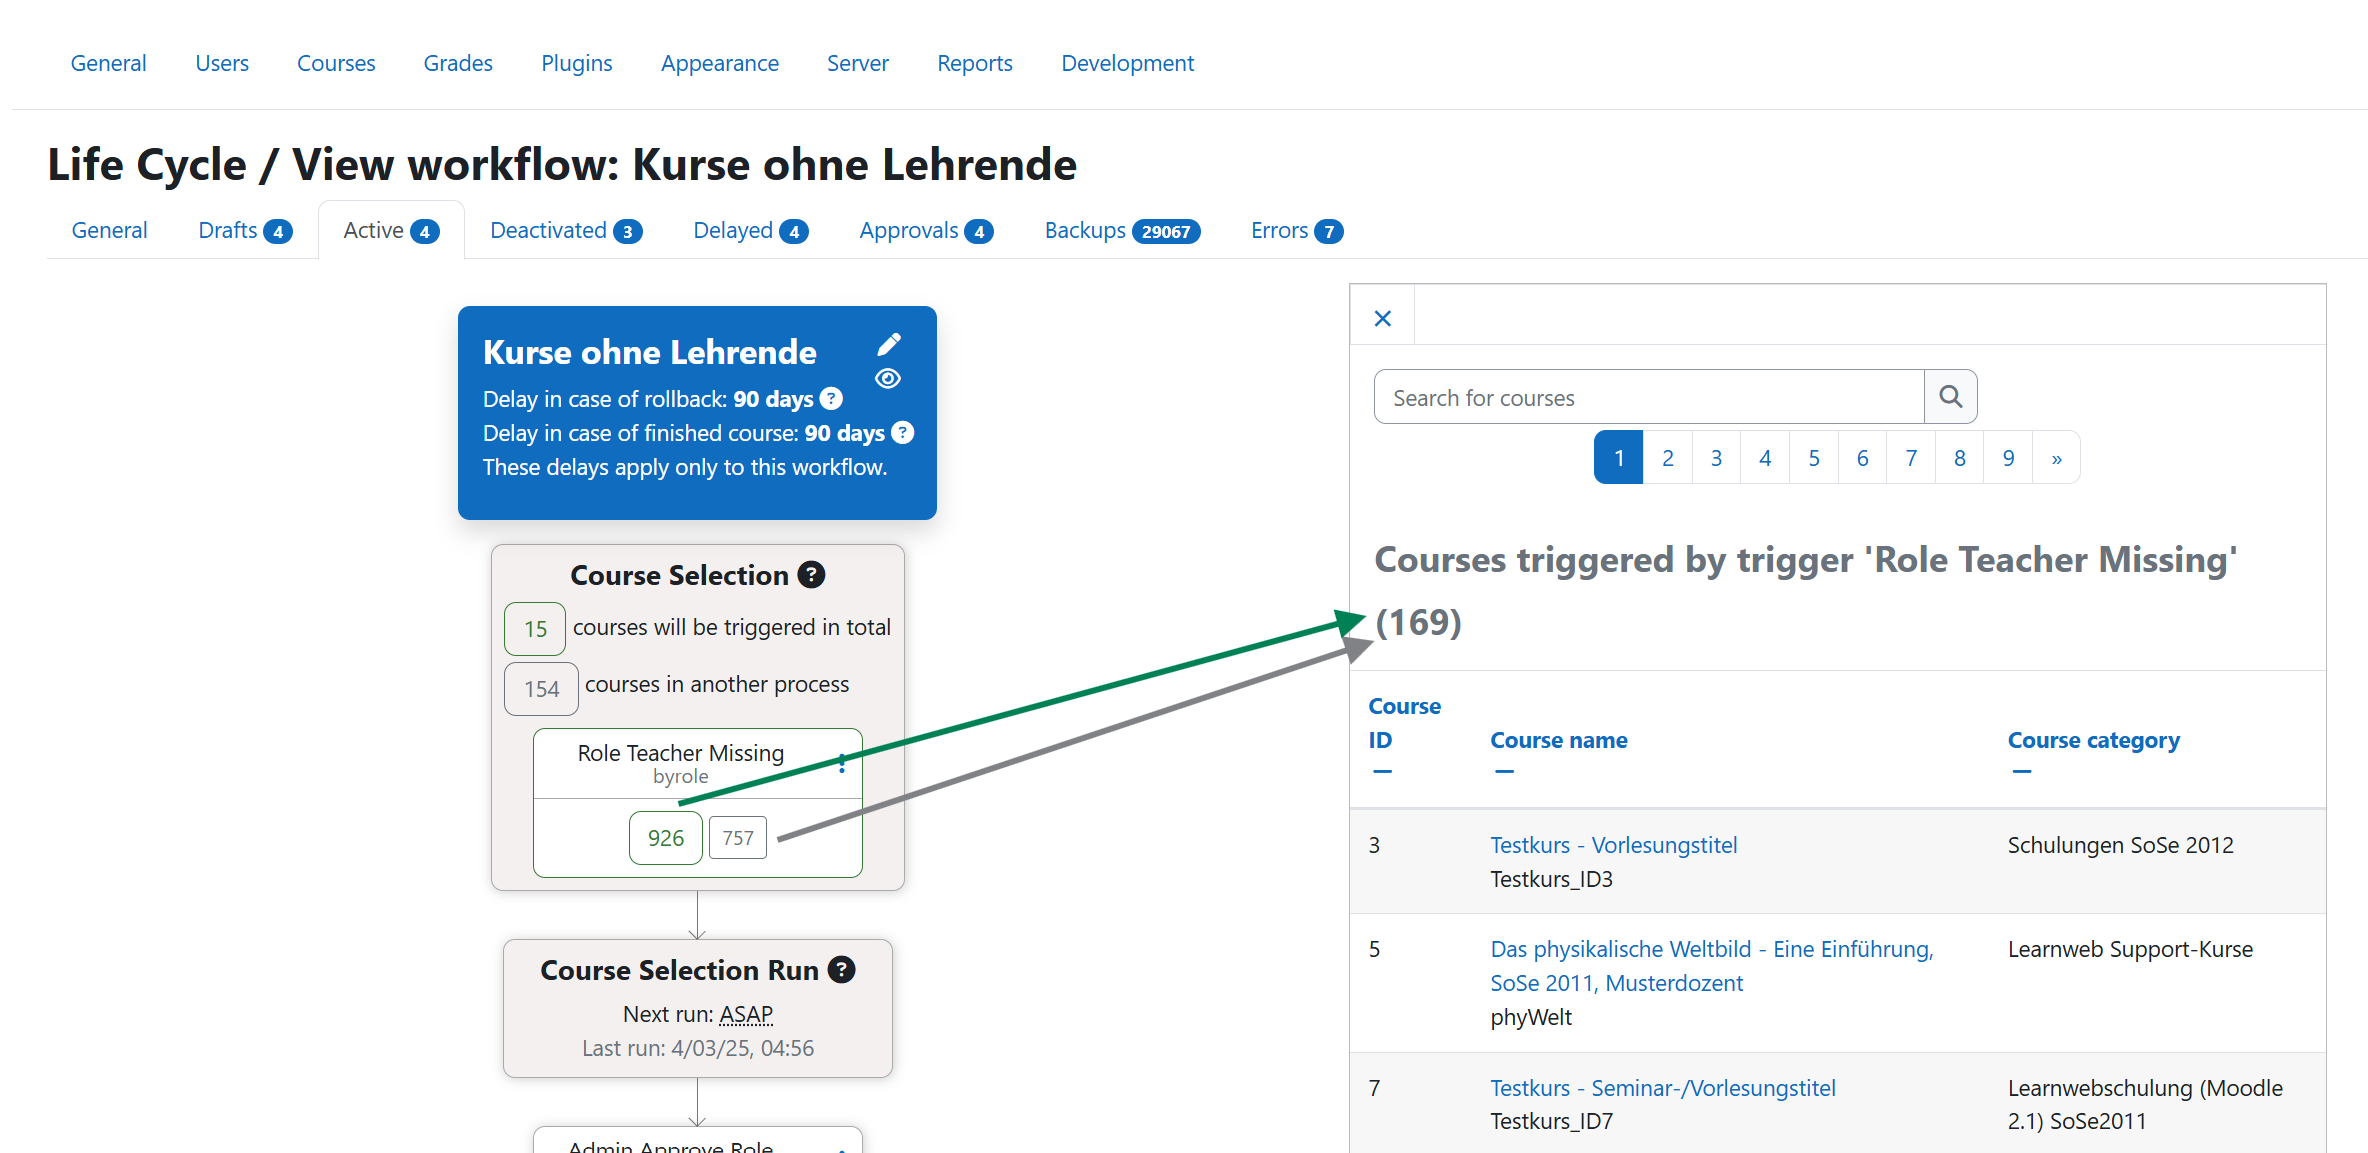The width and height of the screenshot is (2368, 1153).
Task: Open the Course Selection help icon
Action: tap(811, 575)
